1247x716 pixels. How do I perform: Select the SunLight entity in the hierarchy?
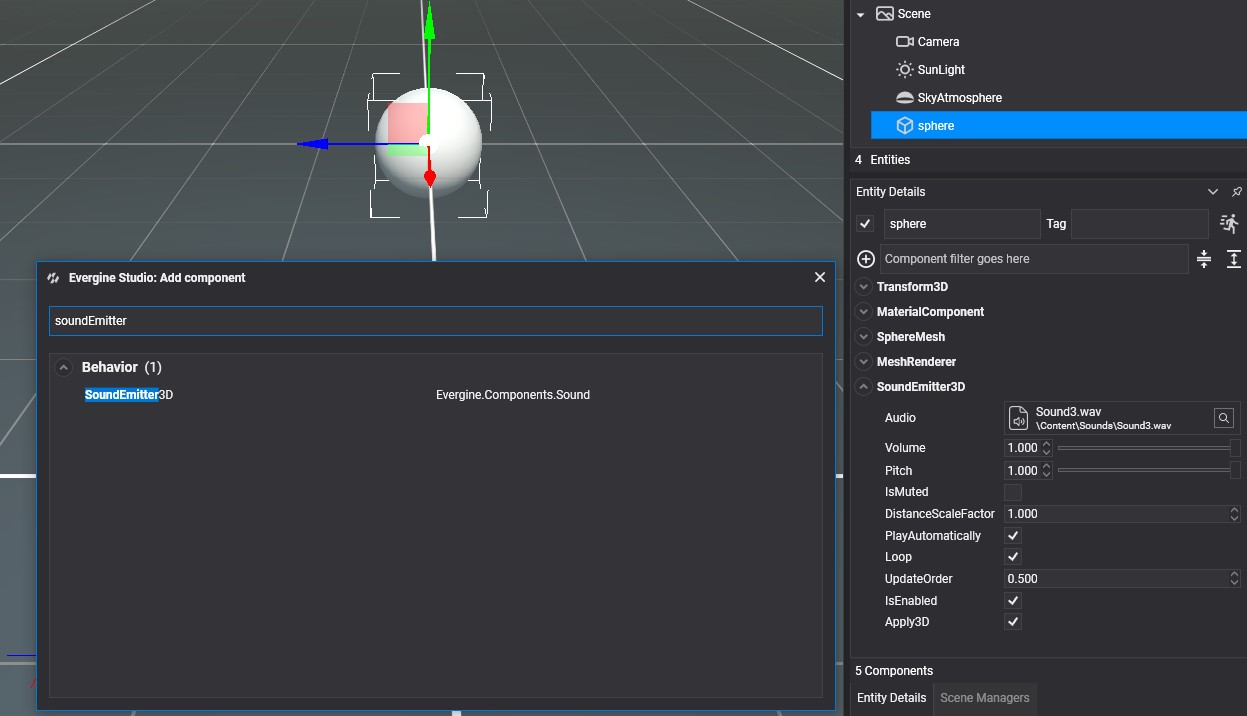pos(940,70)
